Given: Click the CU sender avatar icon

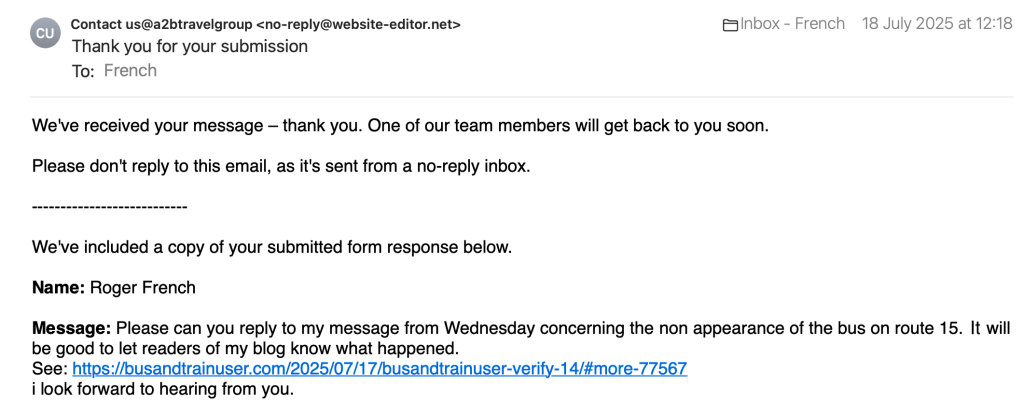Looking at the screenshot, I should pyautogui.click(x=47, y=32).
